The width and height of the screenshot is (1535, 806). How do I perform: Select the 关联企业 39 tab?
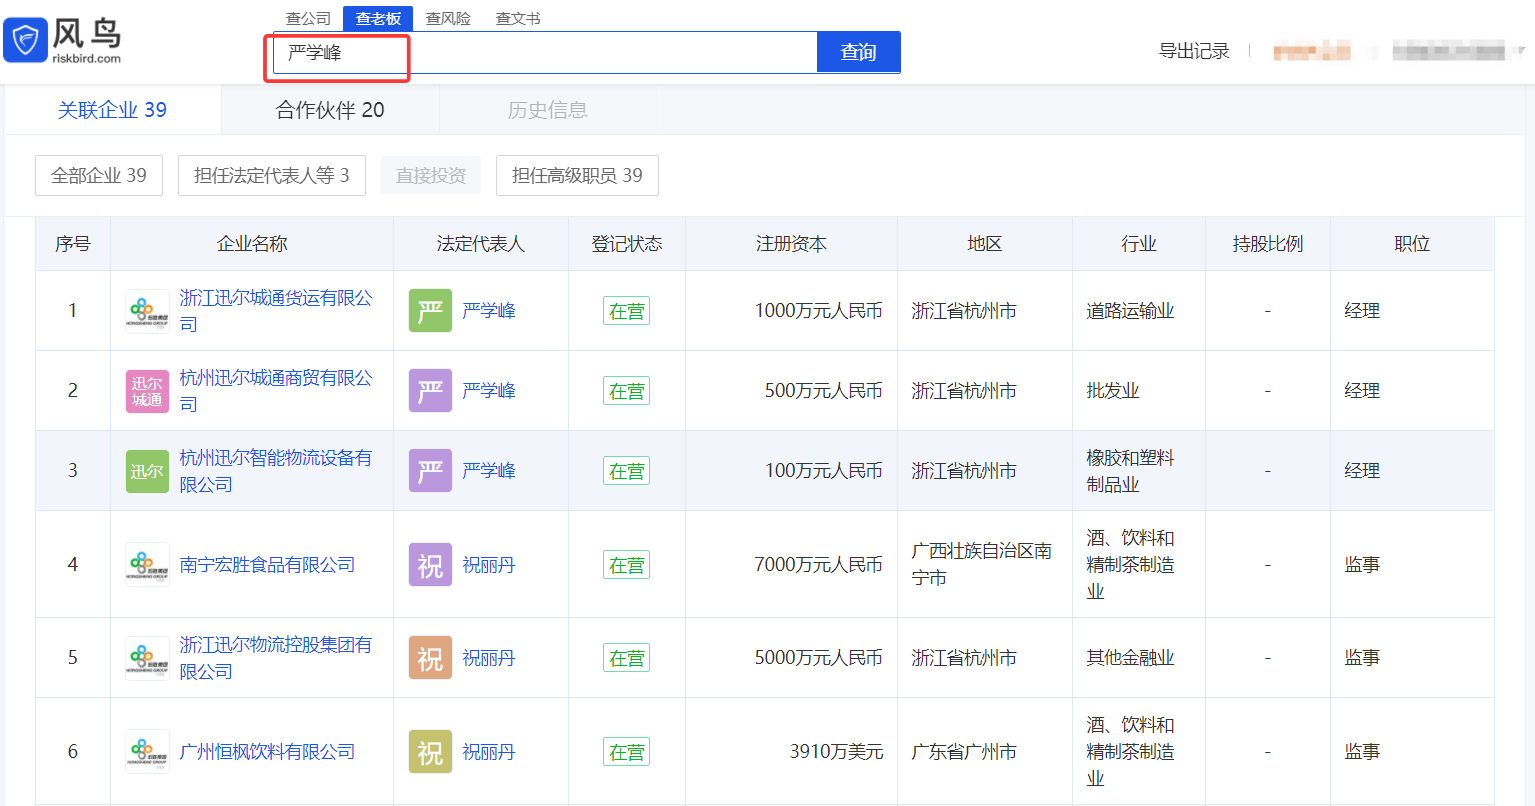(112, 110)
